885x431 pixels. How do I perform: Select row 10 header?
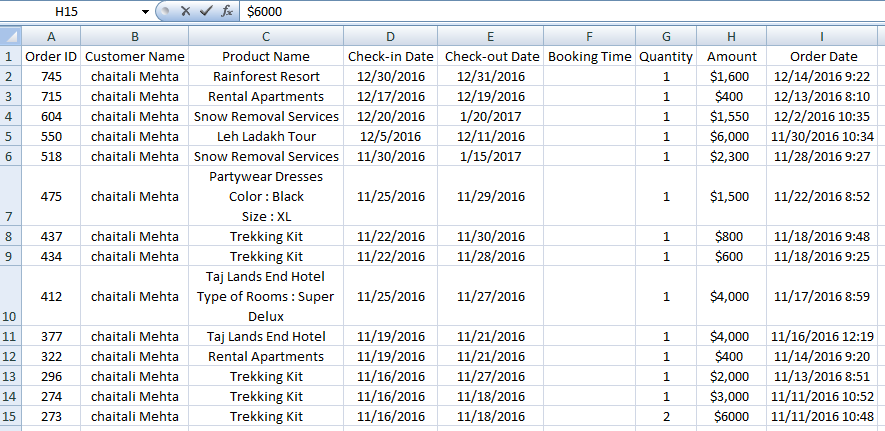click(11, 296)
